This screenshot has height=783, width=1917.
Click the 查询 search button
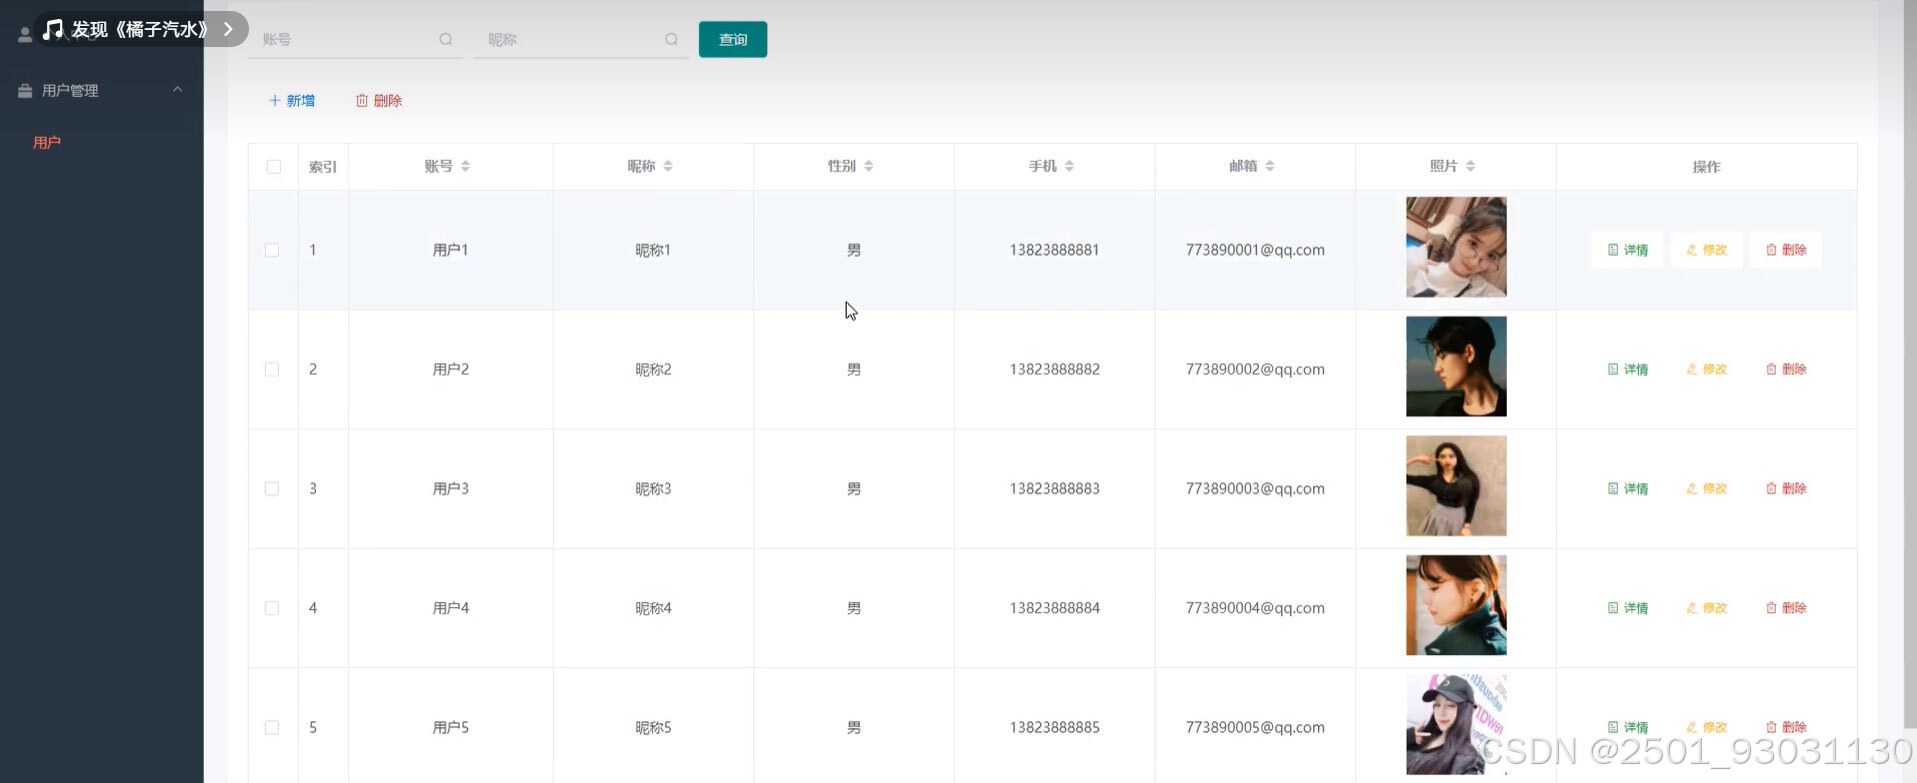point(733,39)
